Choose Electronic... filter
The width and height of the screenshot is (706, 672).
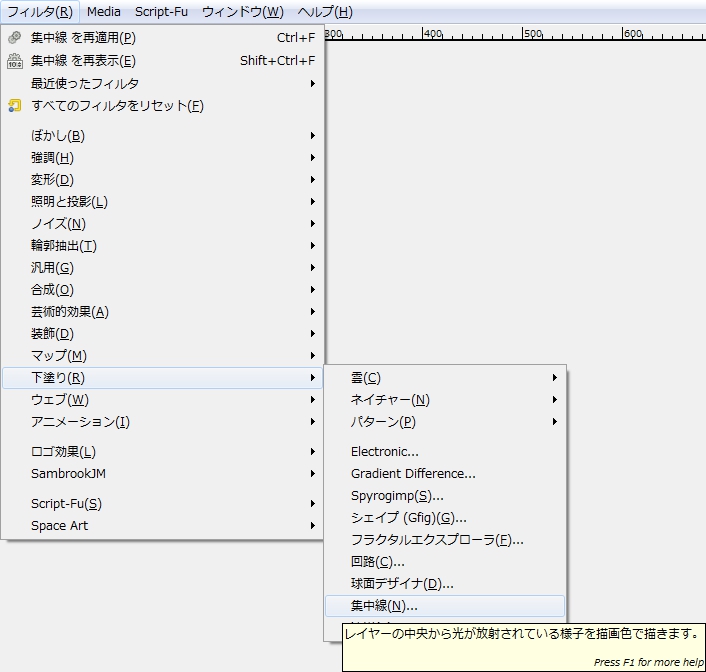(445, 452)
